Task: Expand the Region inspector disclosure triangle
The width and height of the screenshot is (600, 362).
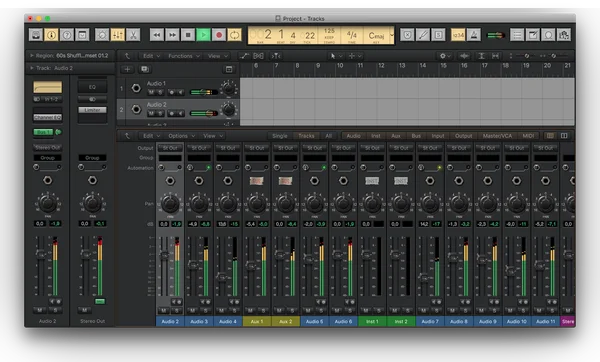Action: pos(32,56)
